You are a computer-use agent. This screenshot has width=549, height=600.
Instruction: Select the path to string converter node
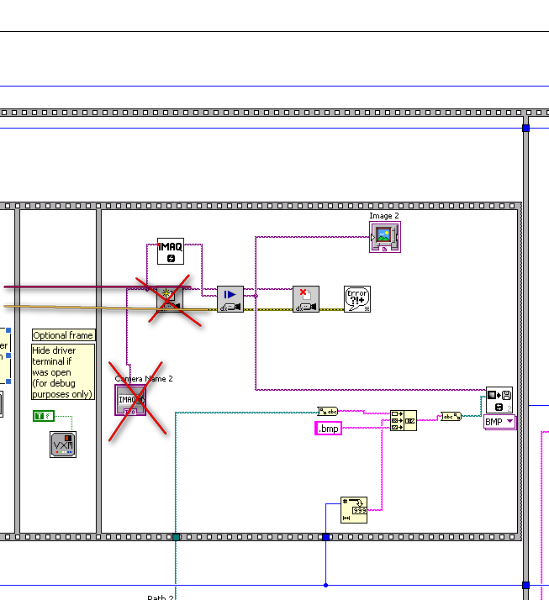point(328,411)
